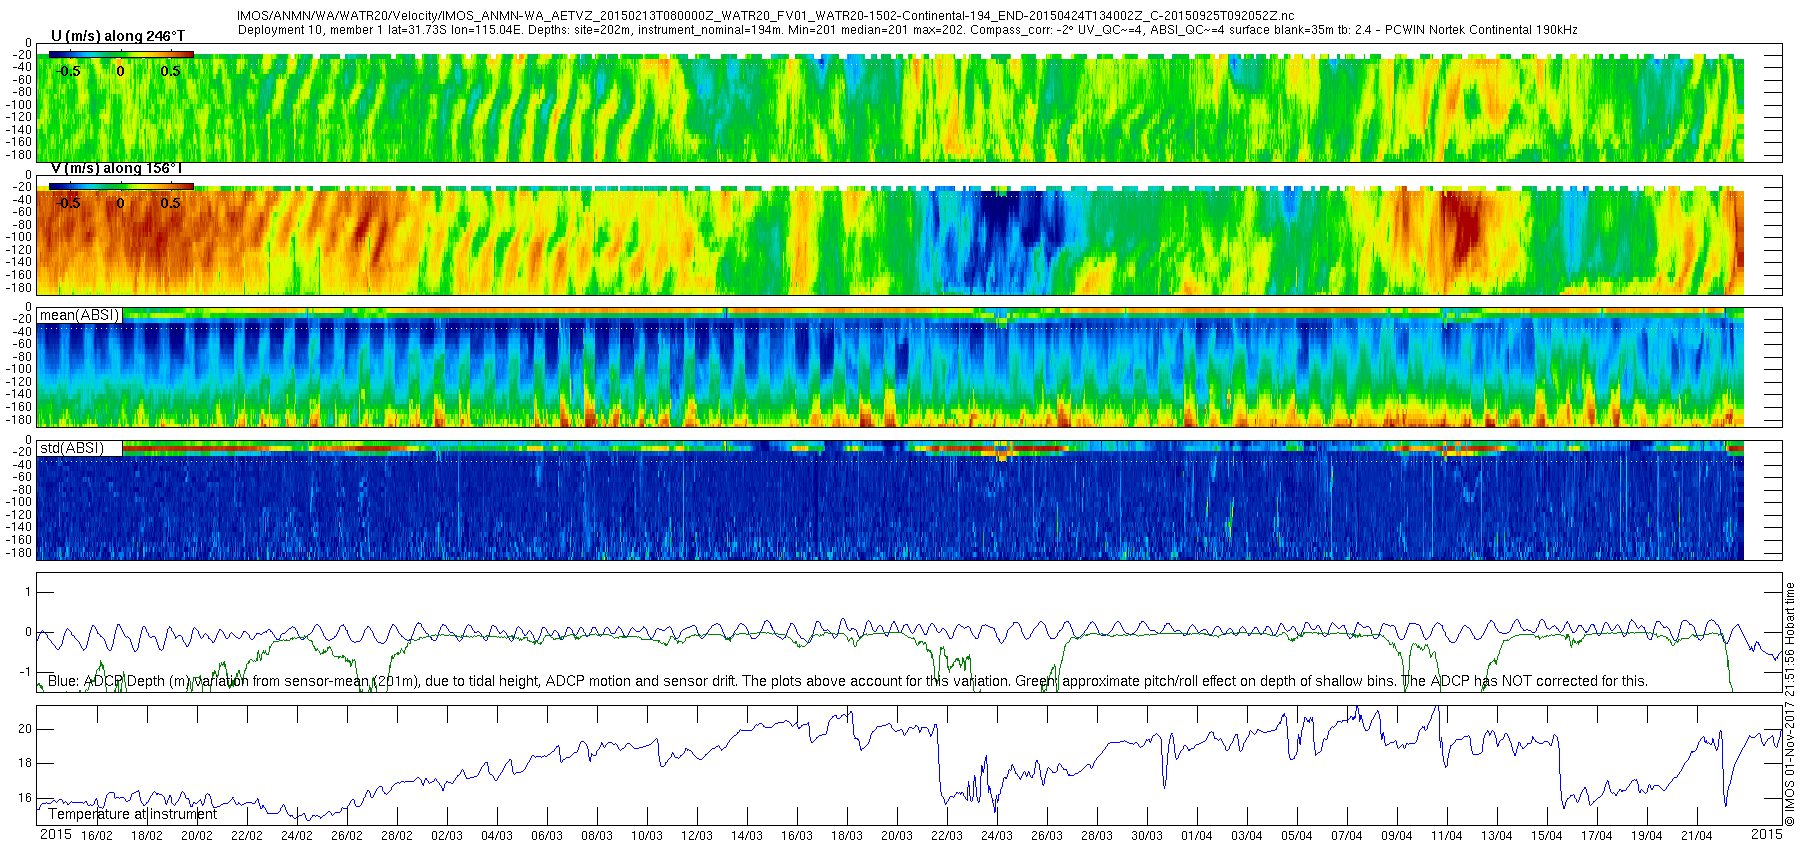Viewport: 1800px width, 850px height.
Task: Click the 30/03 date tick label
Action: [x=1147, y=836]
